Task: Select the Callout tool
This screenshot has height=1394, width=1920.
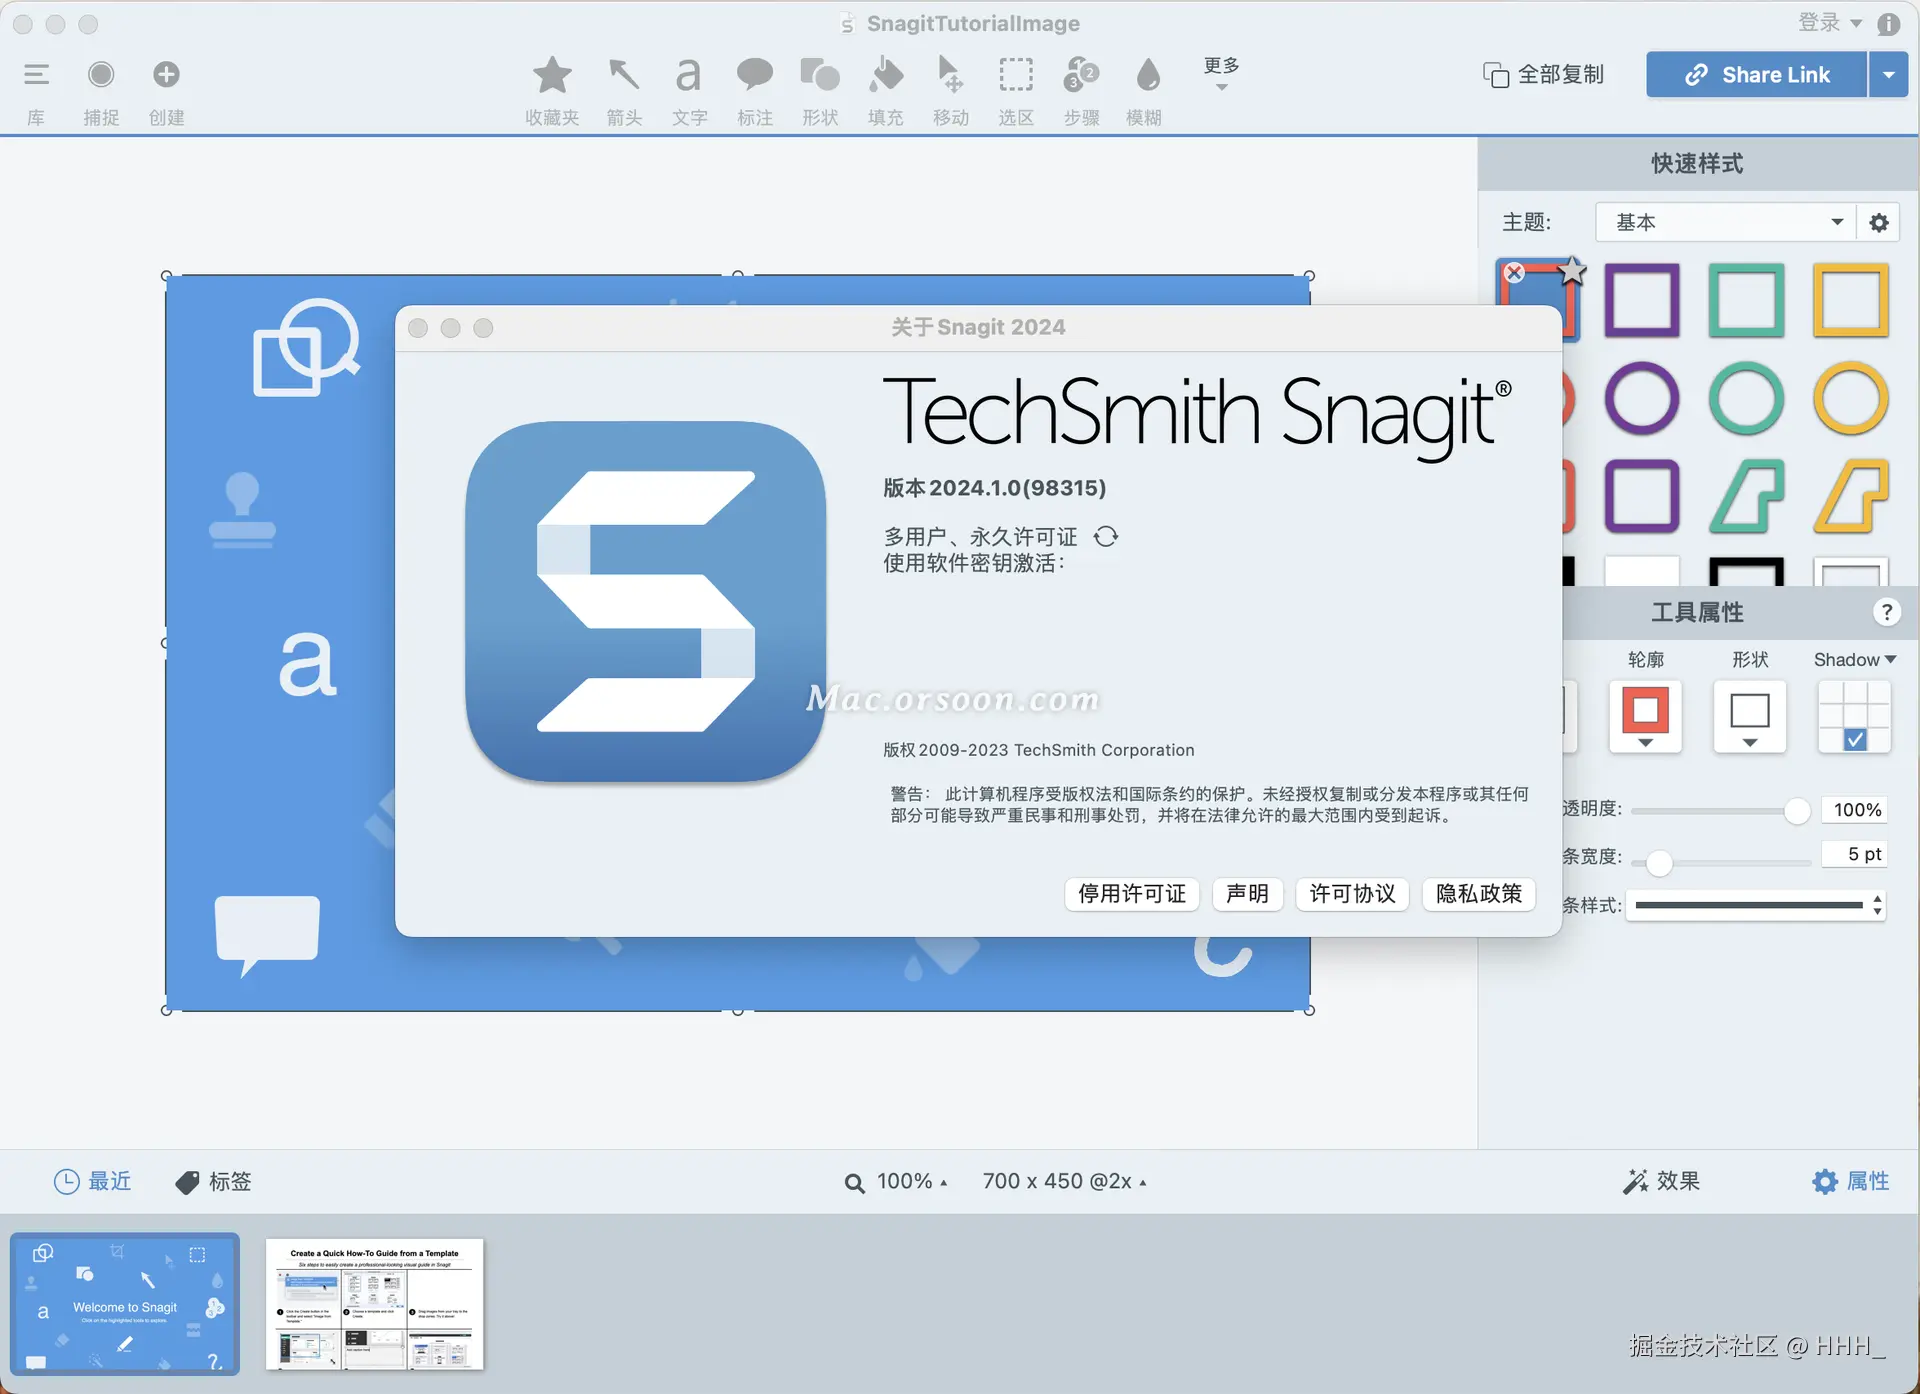Action: (754, 76)
